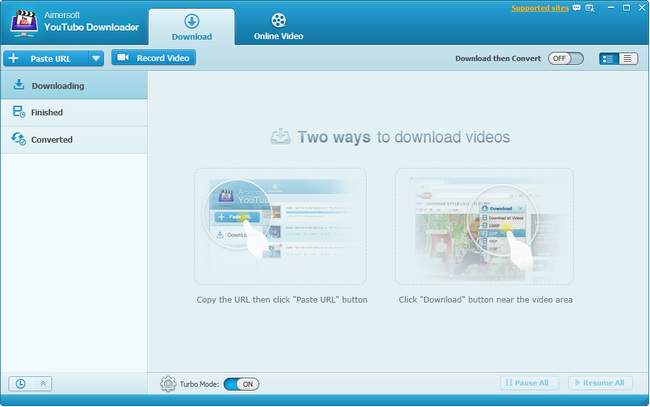Click the Download button tutorial illustration
Image resolution: width=650 pixels, height=407 pixels.
point(485,226)
